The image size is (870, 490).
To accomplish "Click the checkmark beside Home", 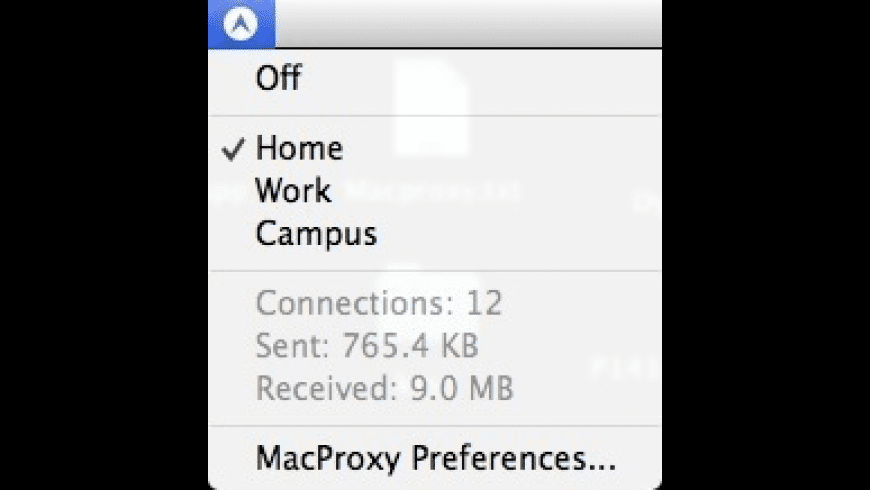I will click(x=233, y=150).
